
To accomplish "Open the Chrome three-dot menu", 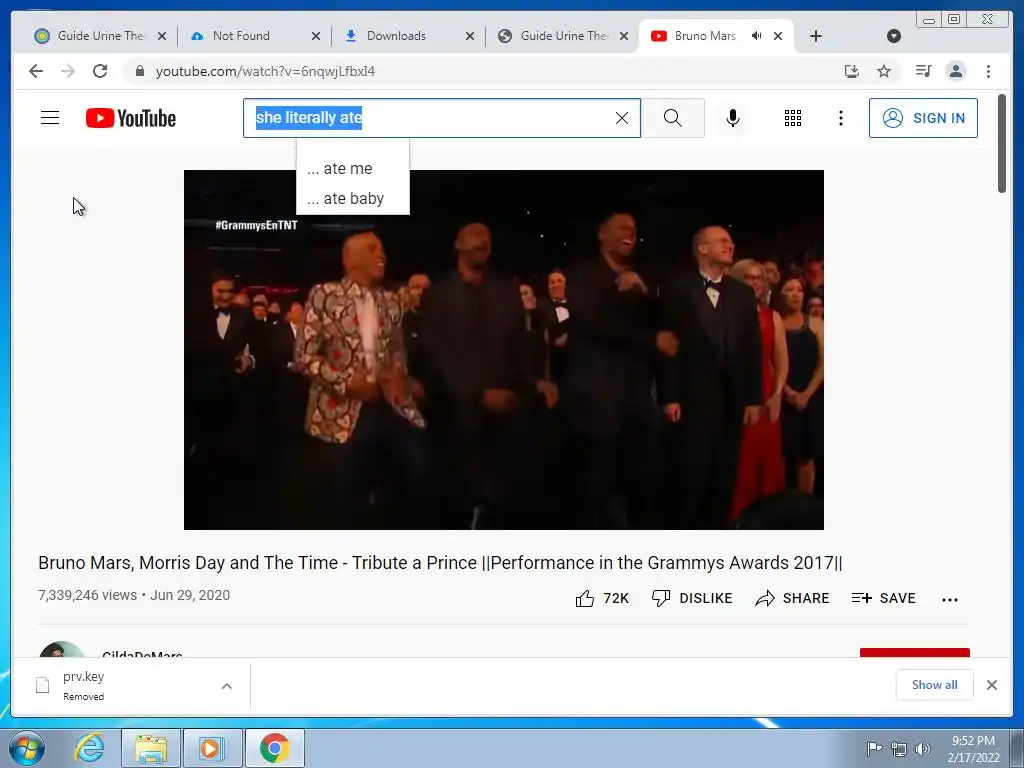I will coord(988,71).
